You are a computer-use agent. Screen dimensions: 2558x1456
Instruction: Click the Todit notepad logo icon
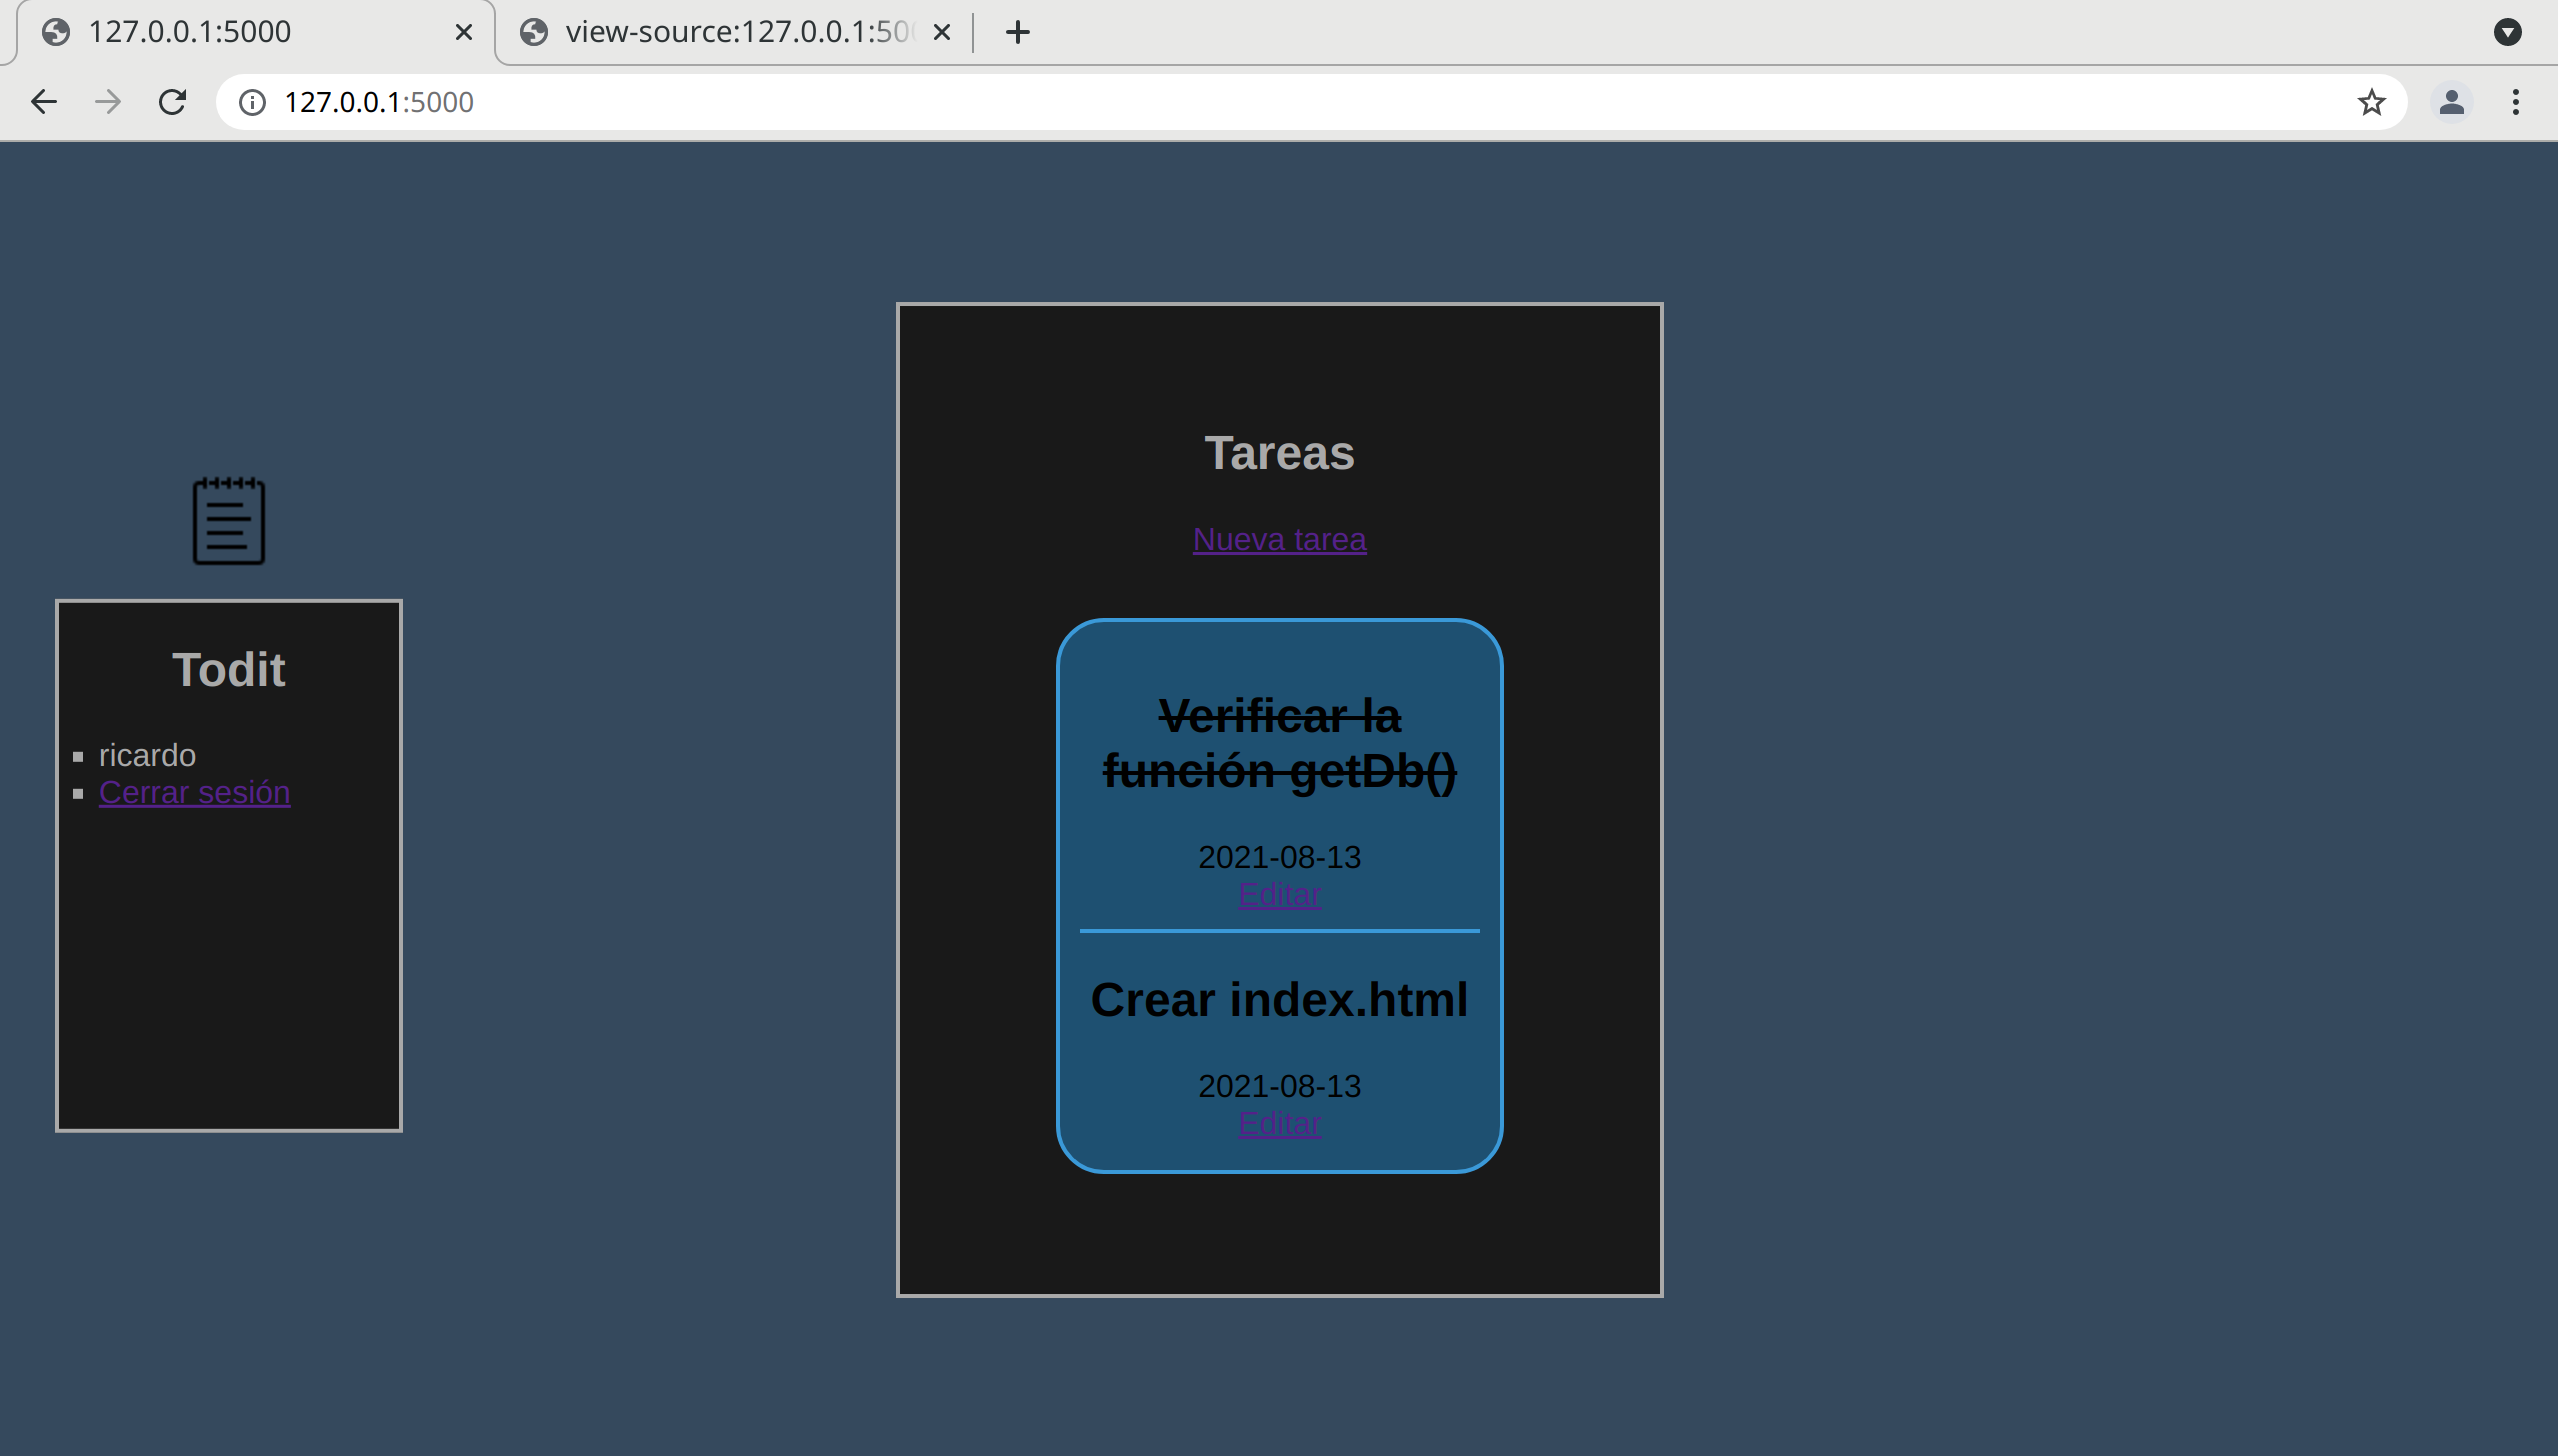pyautogui.click(x=229, y=521)
